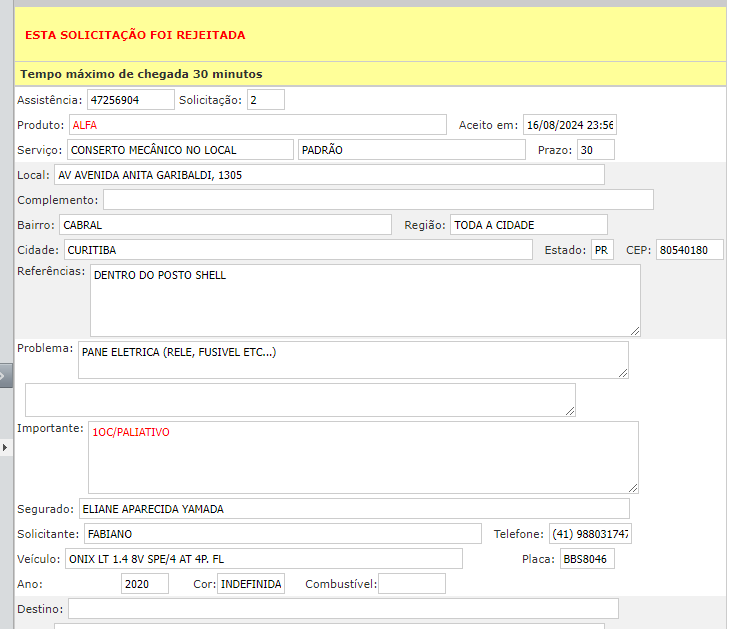The height and width of the screenshot is (629, 735).
Task: Click the Estado field showing PR
Action: pos(601,250)
